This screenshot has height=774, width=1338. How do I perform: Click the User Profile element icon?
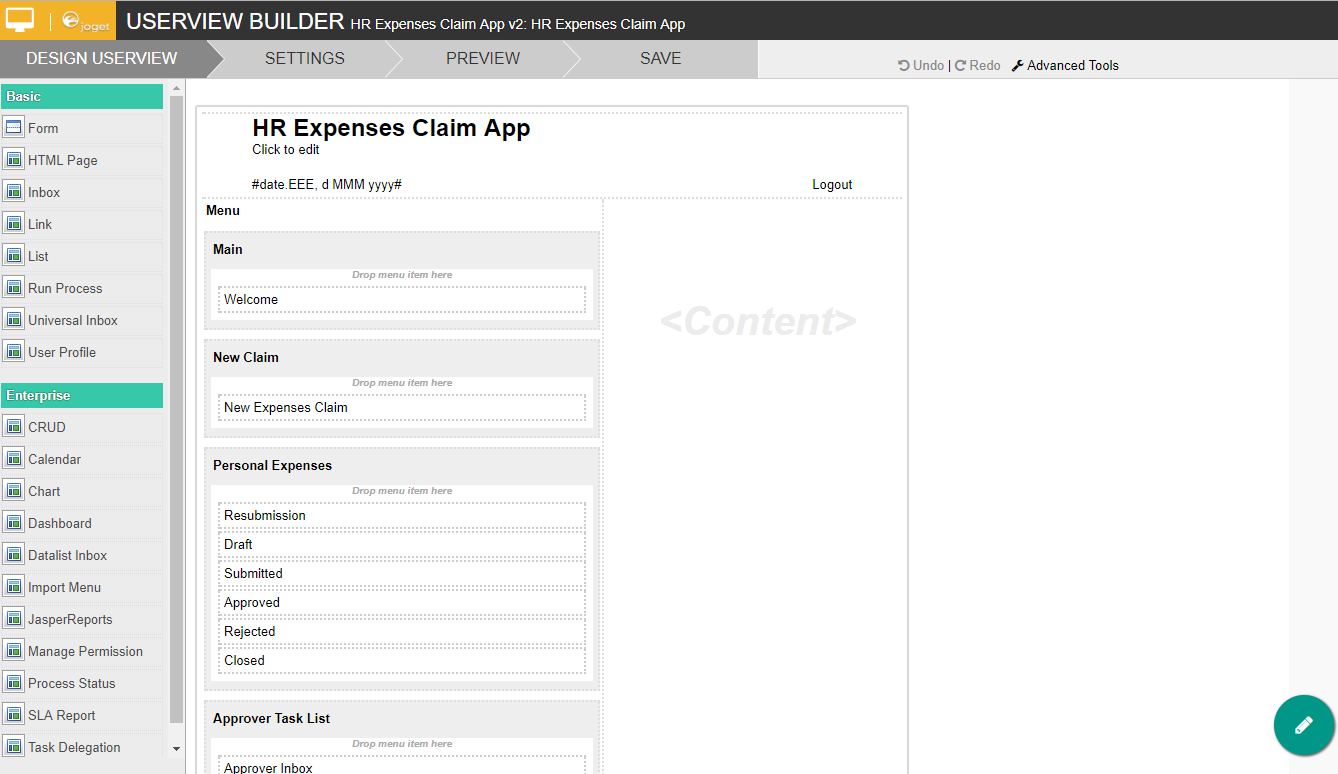(x=13, y=351)
